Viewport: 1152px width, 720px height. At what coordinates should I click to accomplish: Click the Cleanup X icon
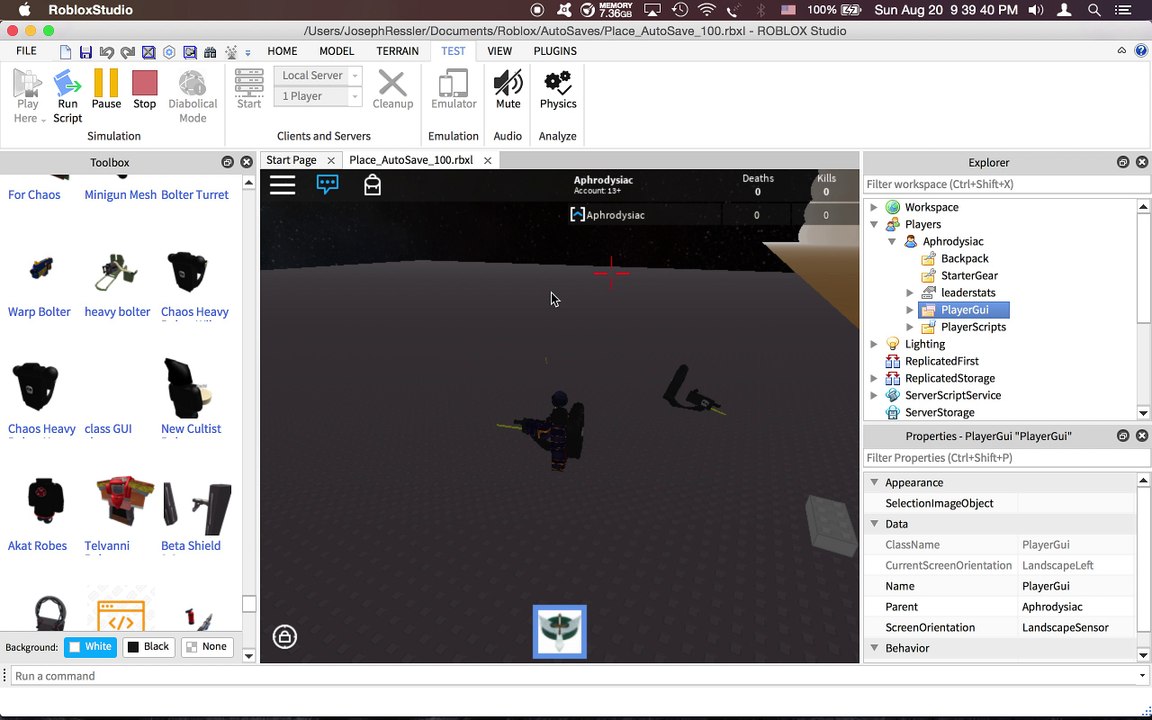392,83
